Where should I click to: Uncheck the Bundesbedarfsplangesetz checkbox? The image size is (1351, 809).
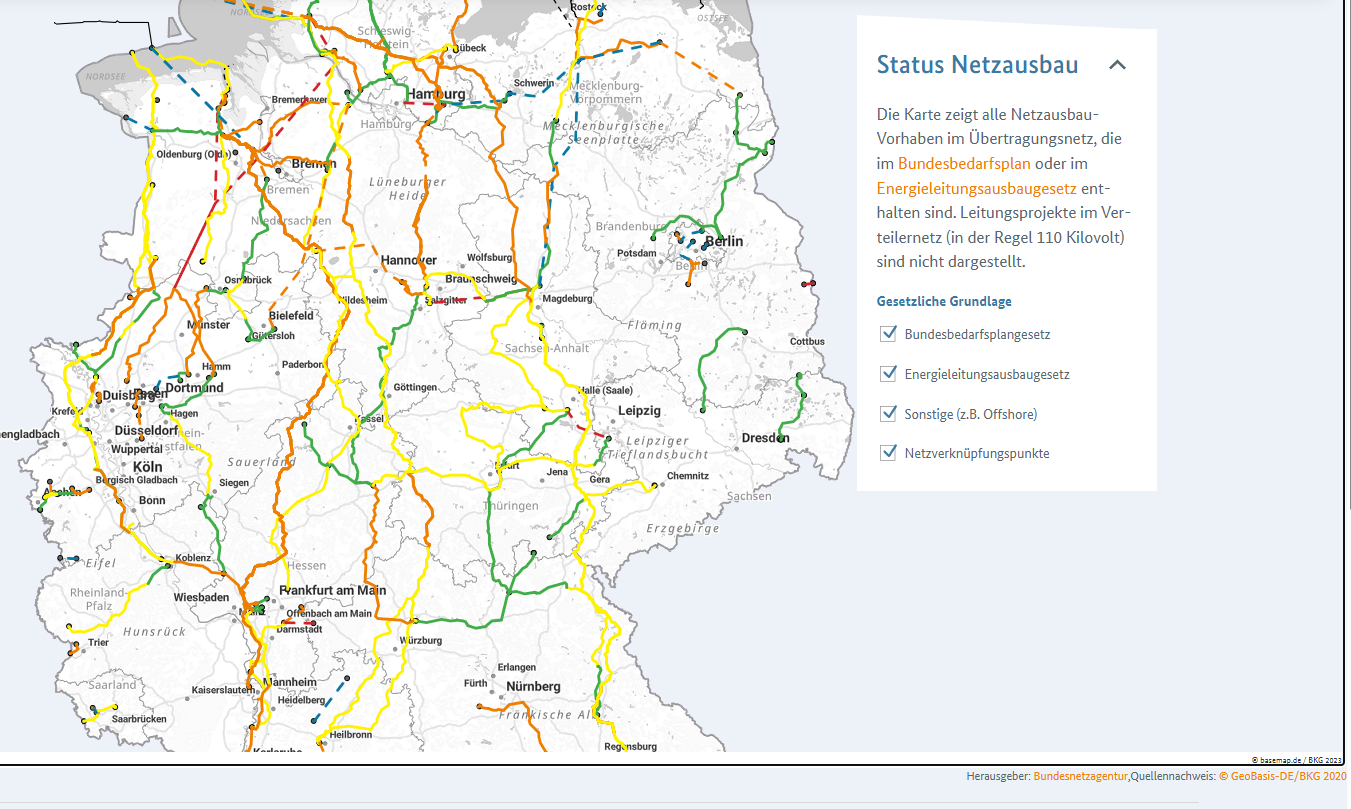point(888,334)
